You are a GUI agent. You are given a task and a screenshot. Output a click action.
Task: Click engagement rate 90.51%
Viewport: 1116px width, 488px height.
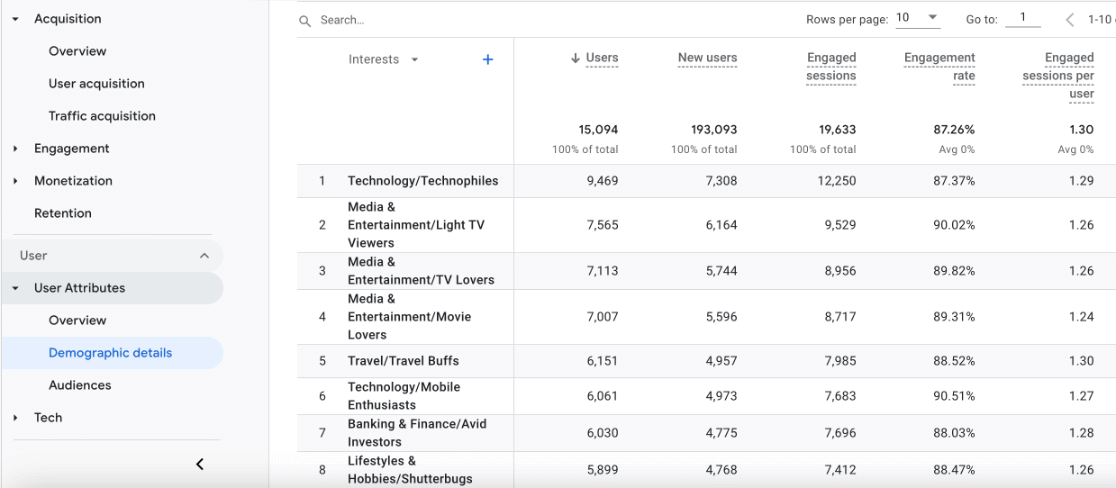click(954, 396)
